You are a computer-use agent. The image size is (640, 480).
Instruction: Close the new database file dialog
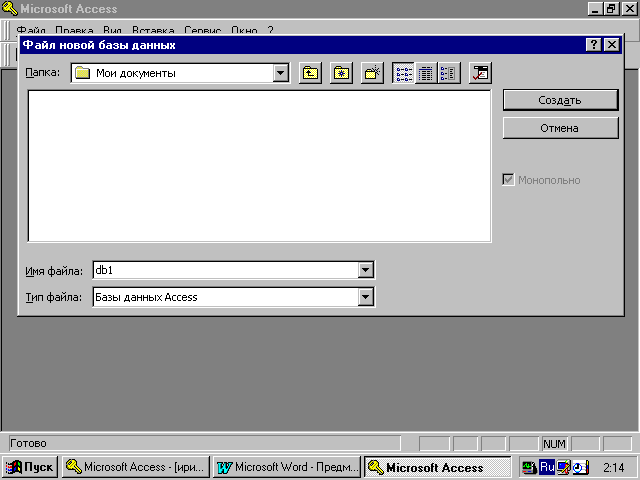[x=611, y=44]
